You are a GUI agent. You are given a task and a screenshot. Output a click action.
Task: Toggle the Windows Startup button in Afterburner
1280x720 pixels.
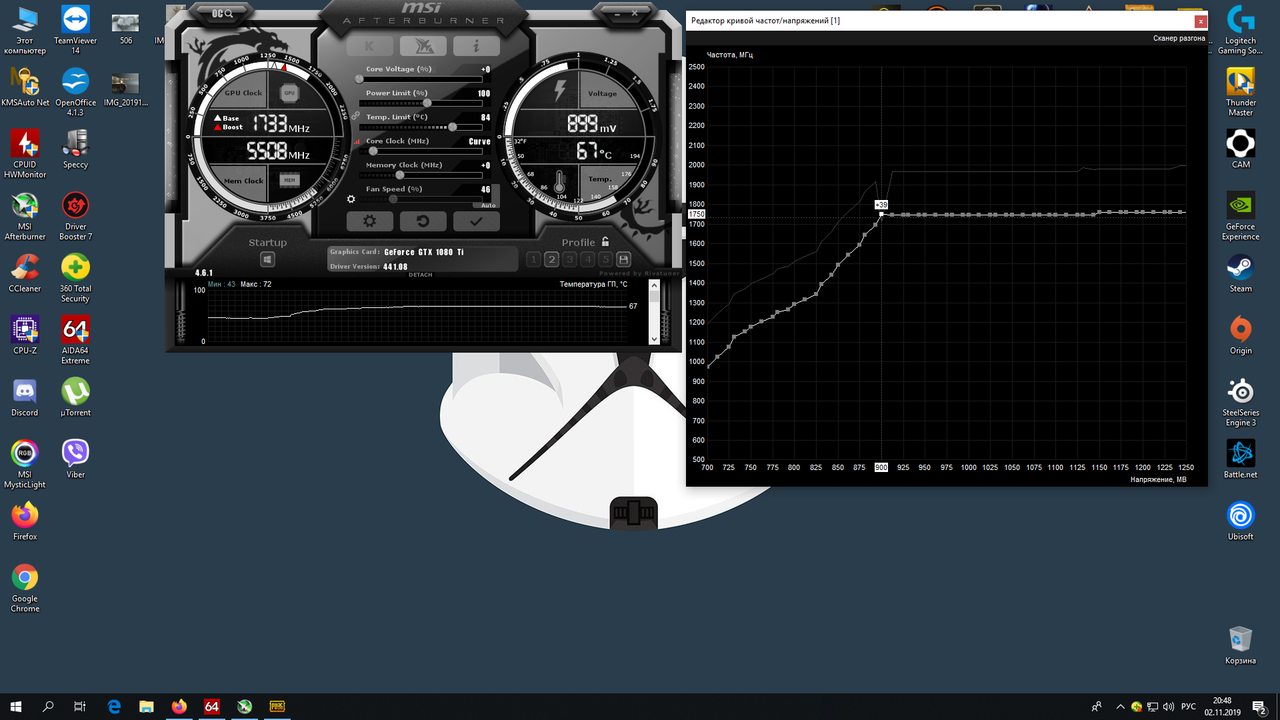tap(268, 260)
